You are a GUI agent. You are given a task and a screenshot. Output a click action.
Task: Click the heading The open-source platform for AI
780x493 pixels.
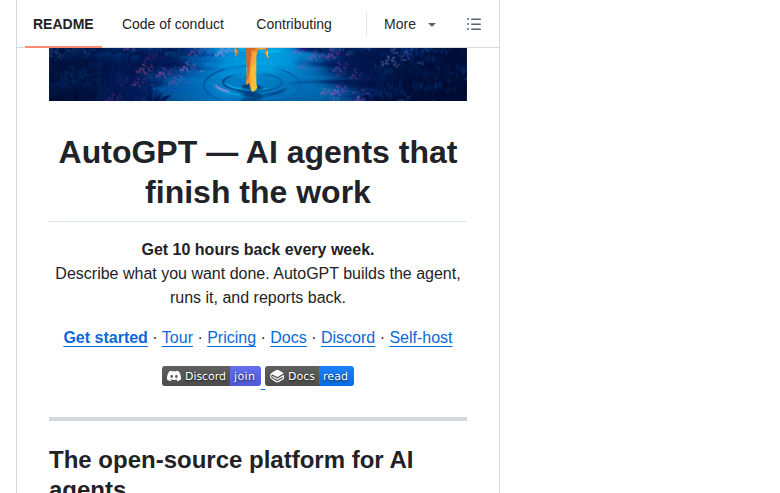pos(231,470)
